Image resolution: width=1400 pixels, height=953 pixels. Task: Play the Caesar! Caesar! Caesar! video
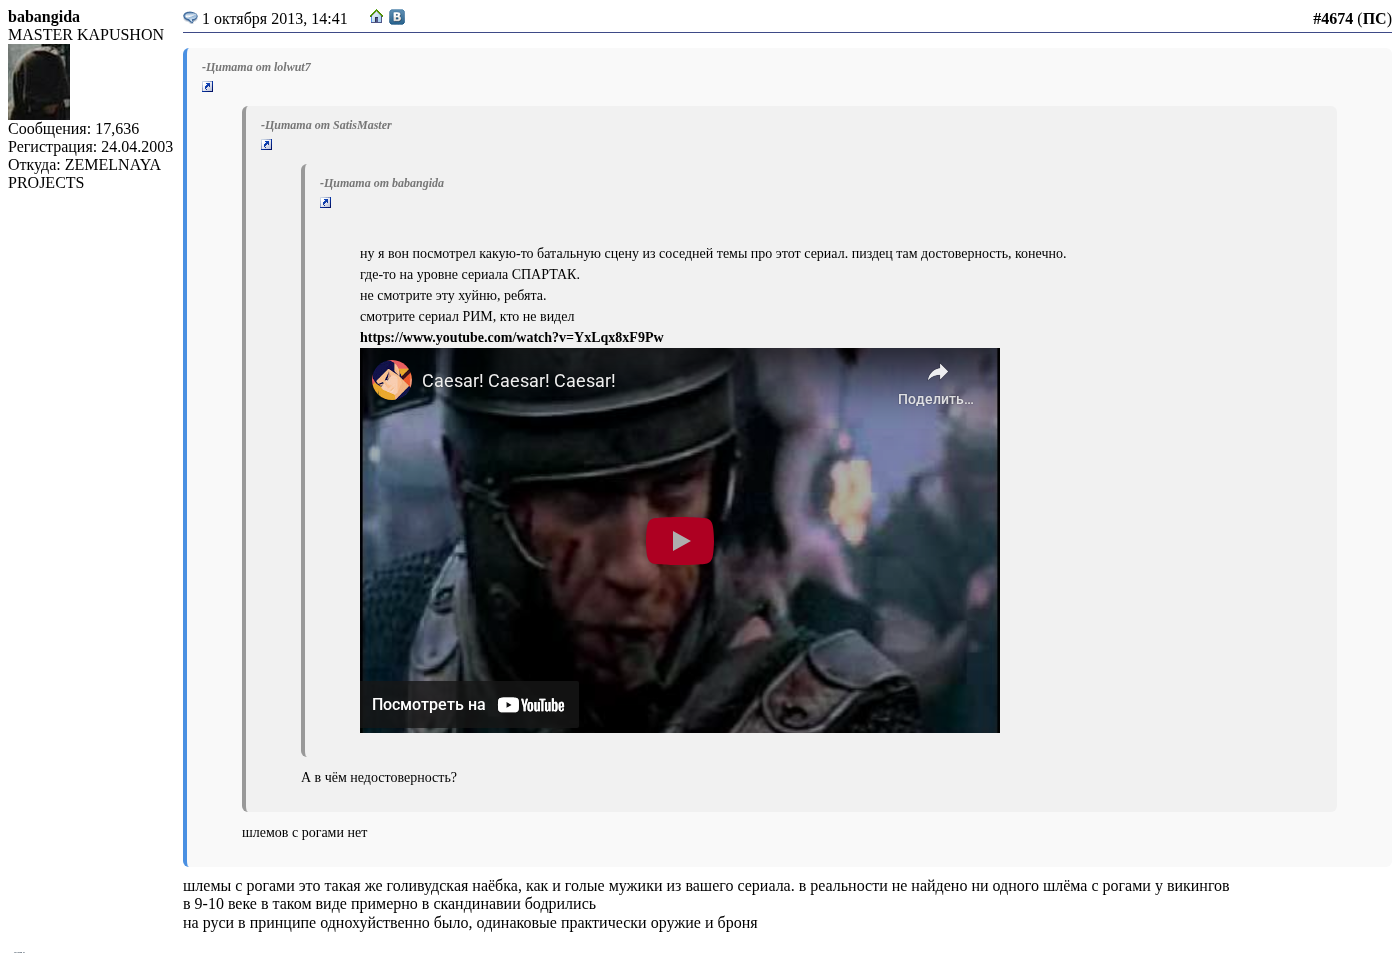click(x=679, y=541)
